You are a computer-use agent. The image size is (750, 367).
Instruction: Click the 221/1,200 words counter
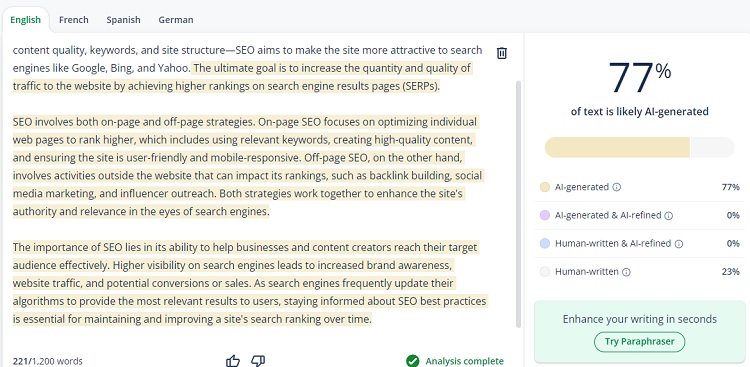pyautogui.click(x=47, y=361)
